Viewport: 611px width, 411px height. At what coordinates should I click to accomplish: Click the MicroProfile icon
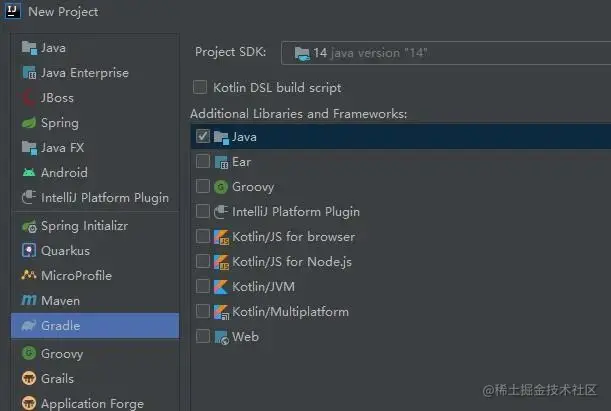click(29, 275)
